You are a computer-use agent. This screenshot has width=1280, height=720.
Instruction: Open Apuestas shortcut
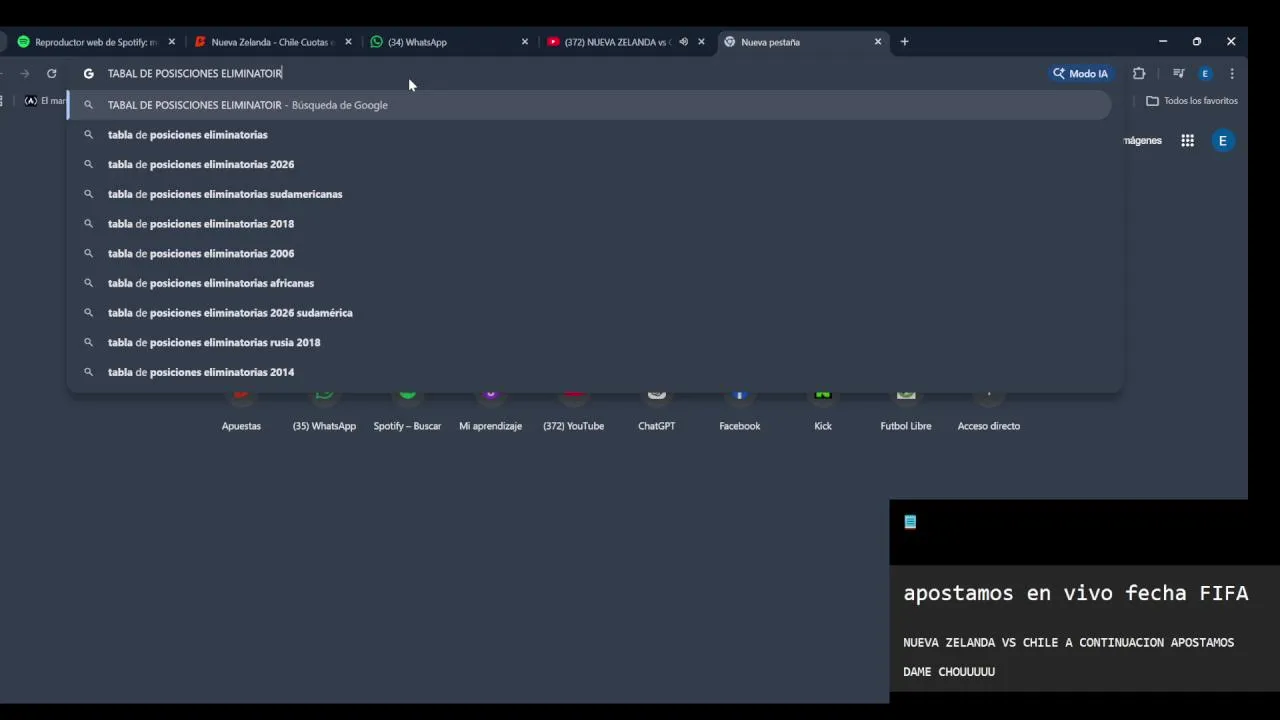tap(241, 411)
